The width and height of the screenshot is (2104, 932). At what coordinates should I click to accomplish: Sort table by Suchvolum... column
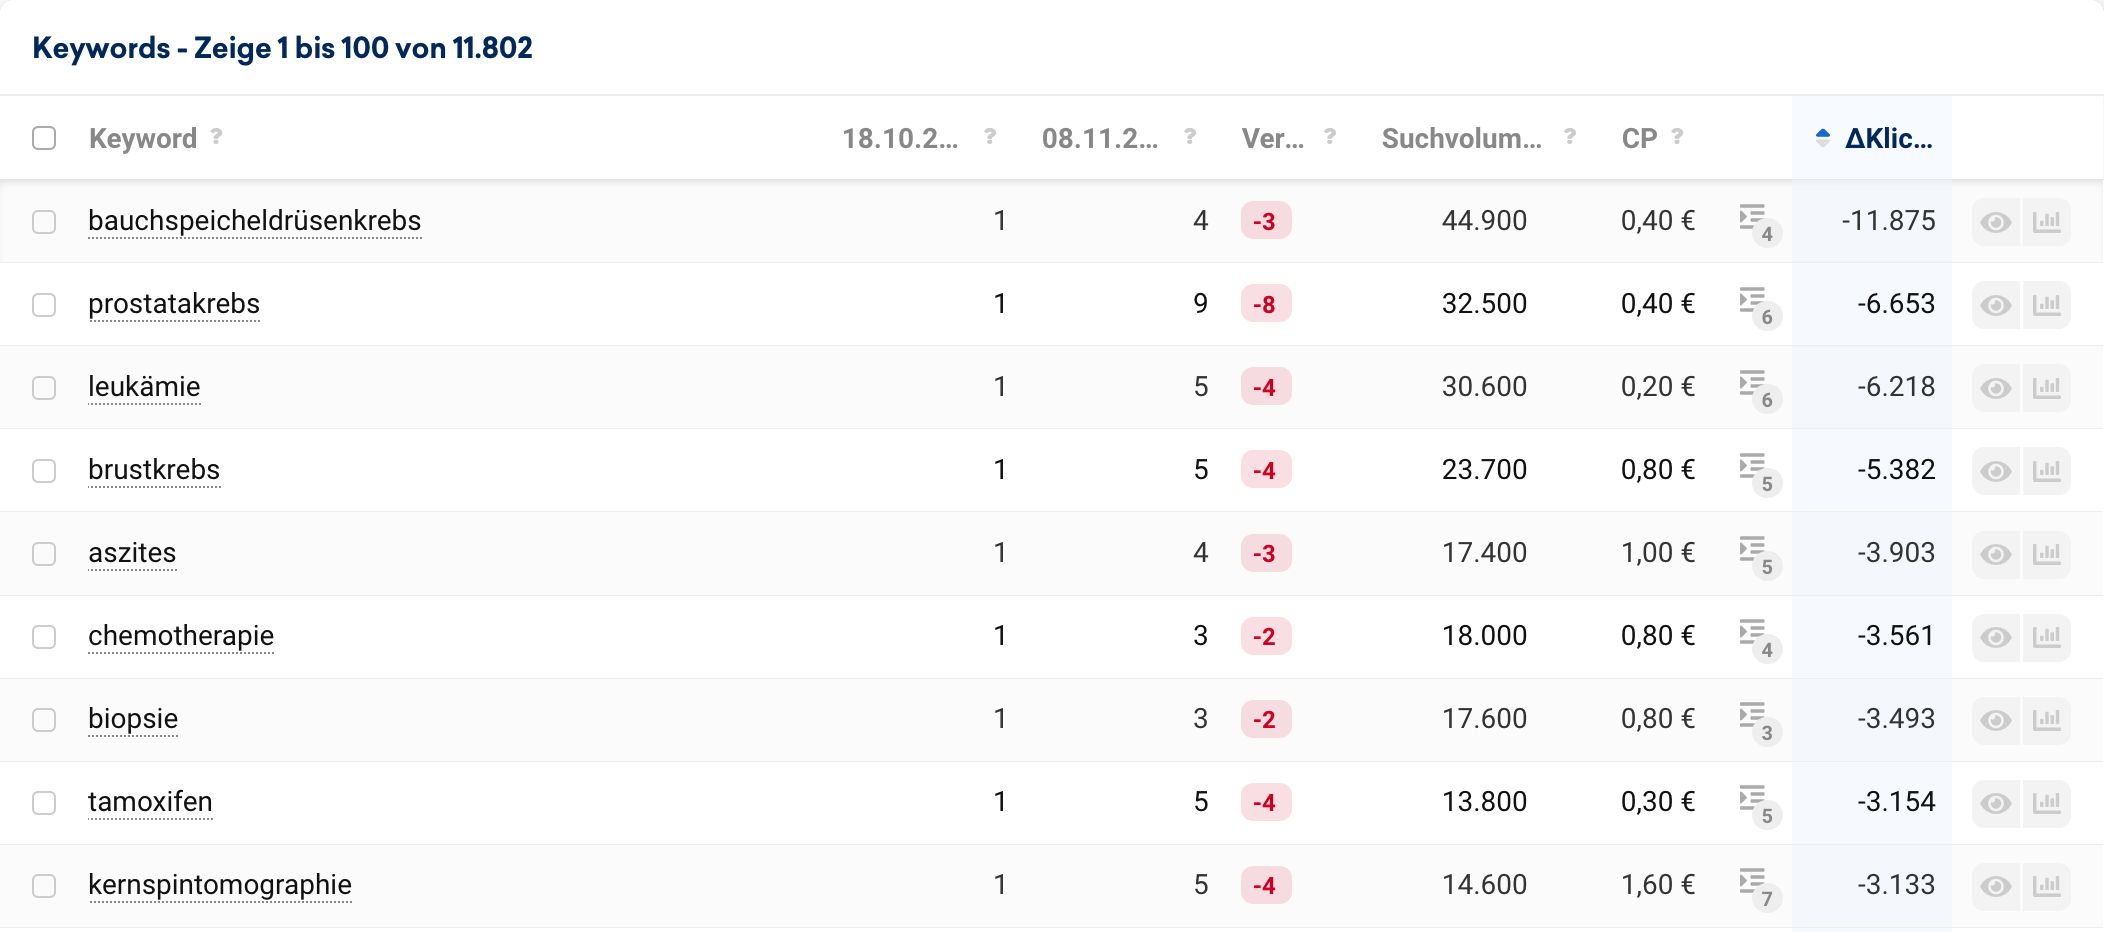(x=1461, y=138)
